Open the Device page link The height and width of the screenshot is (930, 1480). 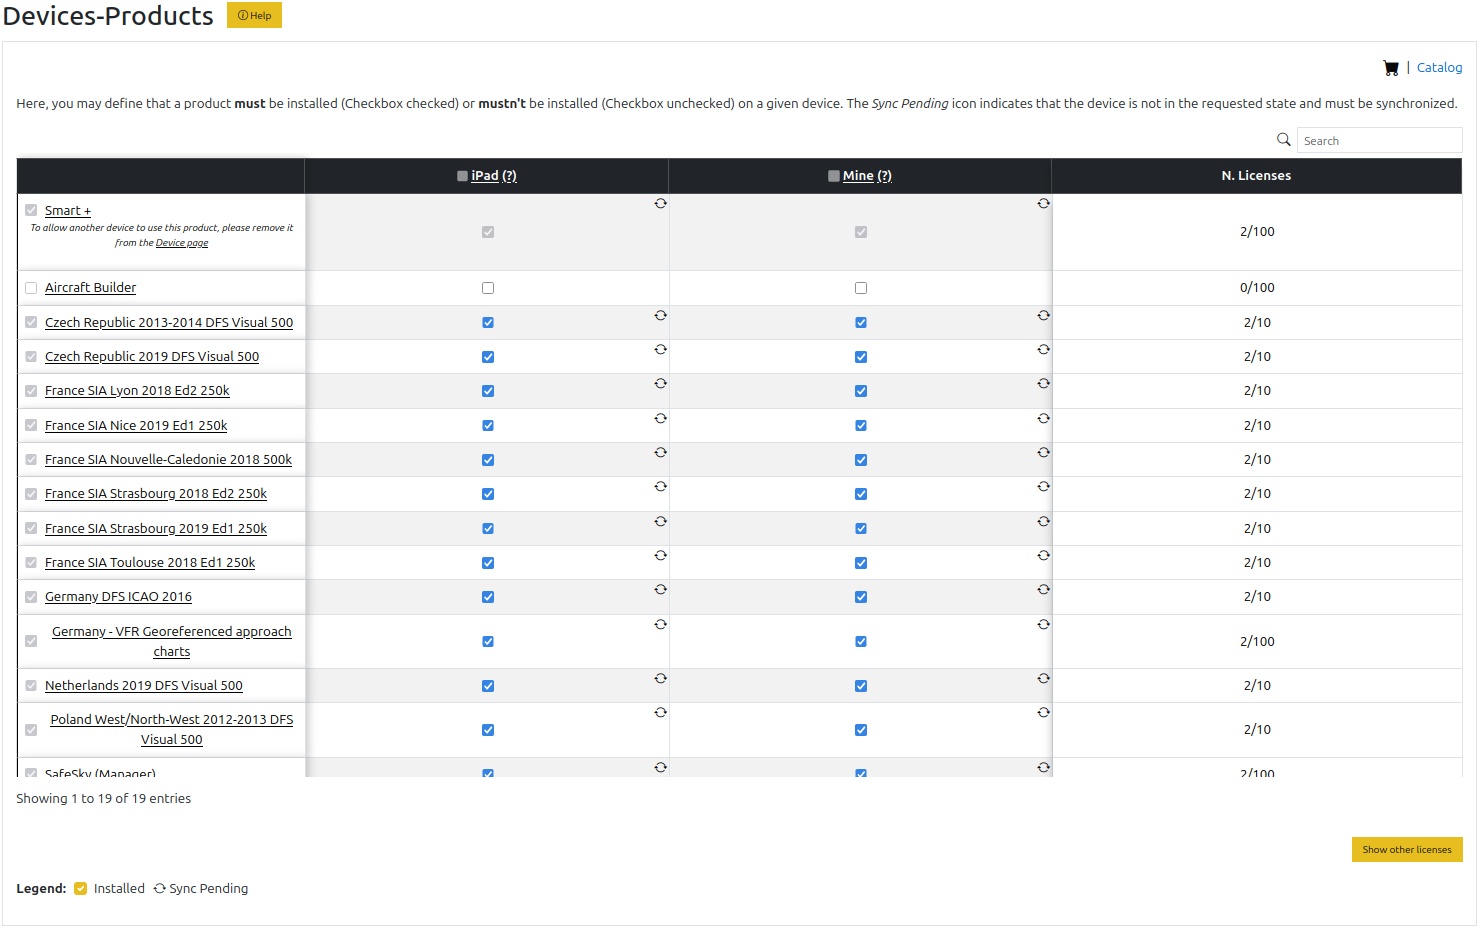click(x=182, y=243)
